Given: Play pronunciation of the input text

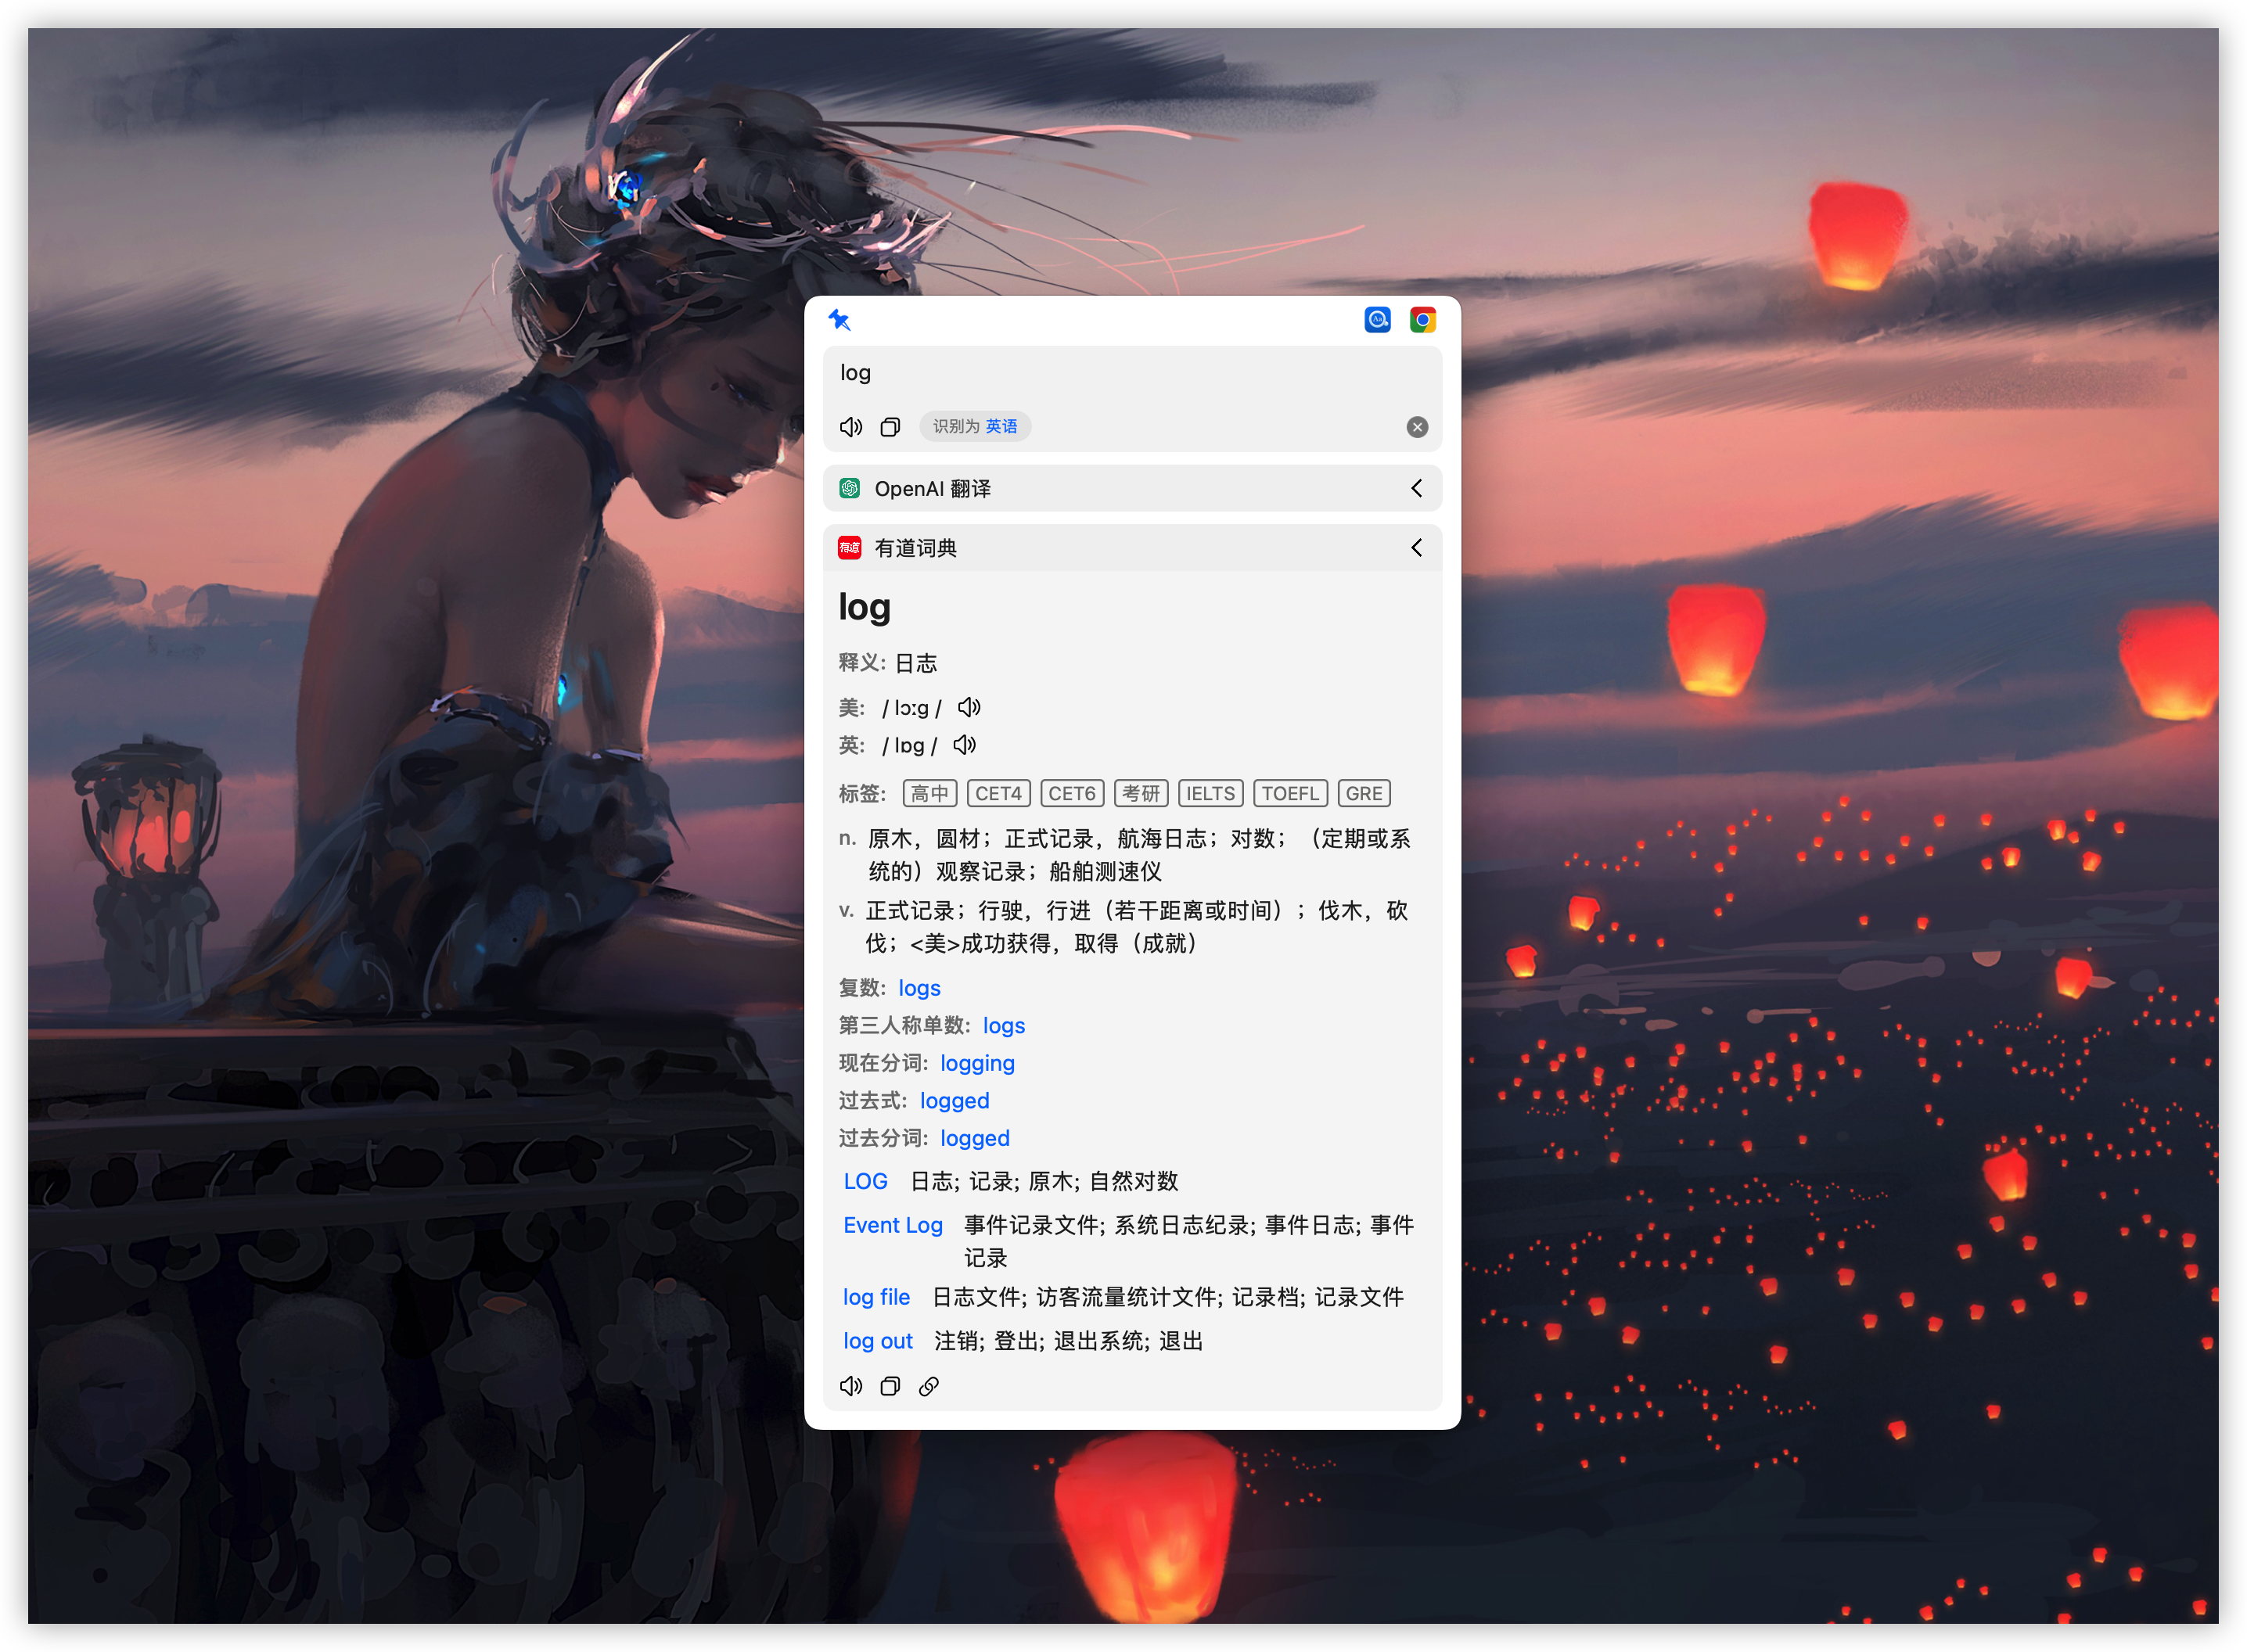Looking at the screenshot, I should (x=851, y=426).
